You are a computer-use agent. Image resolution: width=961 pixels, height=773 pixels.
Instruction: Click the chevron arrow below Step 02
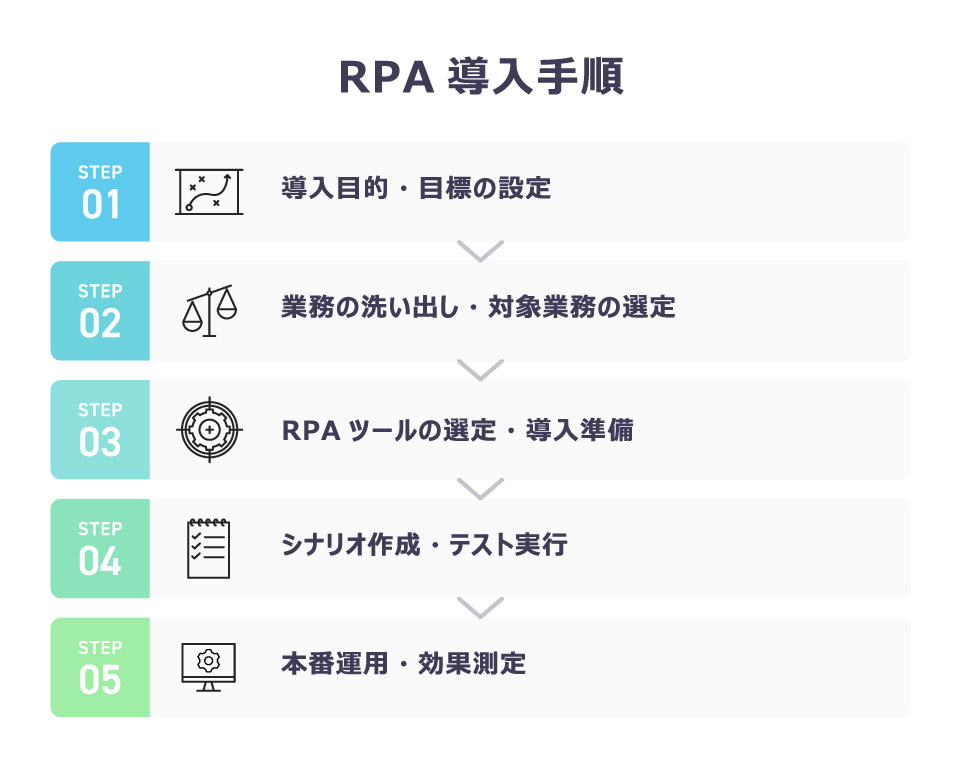pyautogui.click(x=480, y=370)
